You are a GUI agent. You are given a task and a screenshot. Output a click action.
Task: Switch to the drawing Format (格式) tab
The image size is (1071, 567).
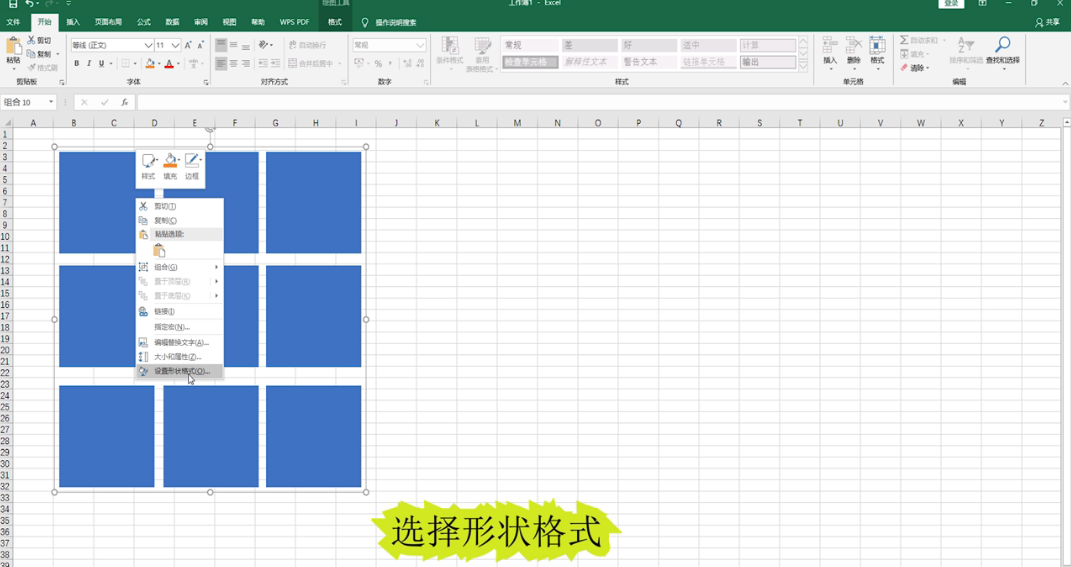point(335,22)
